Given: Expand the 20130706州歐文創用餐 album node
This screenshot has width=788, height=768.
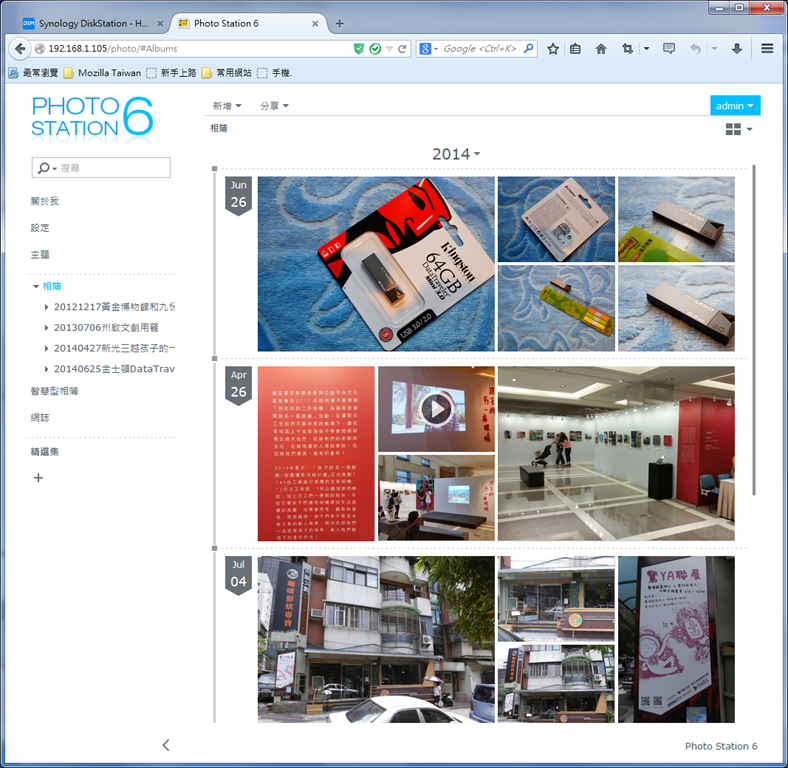Looking at the screenshot, I should pyautogui.click(x=46, y=328).
